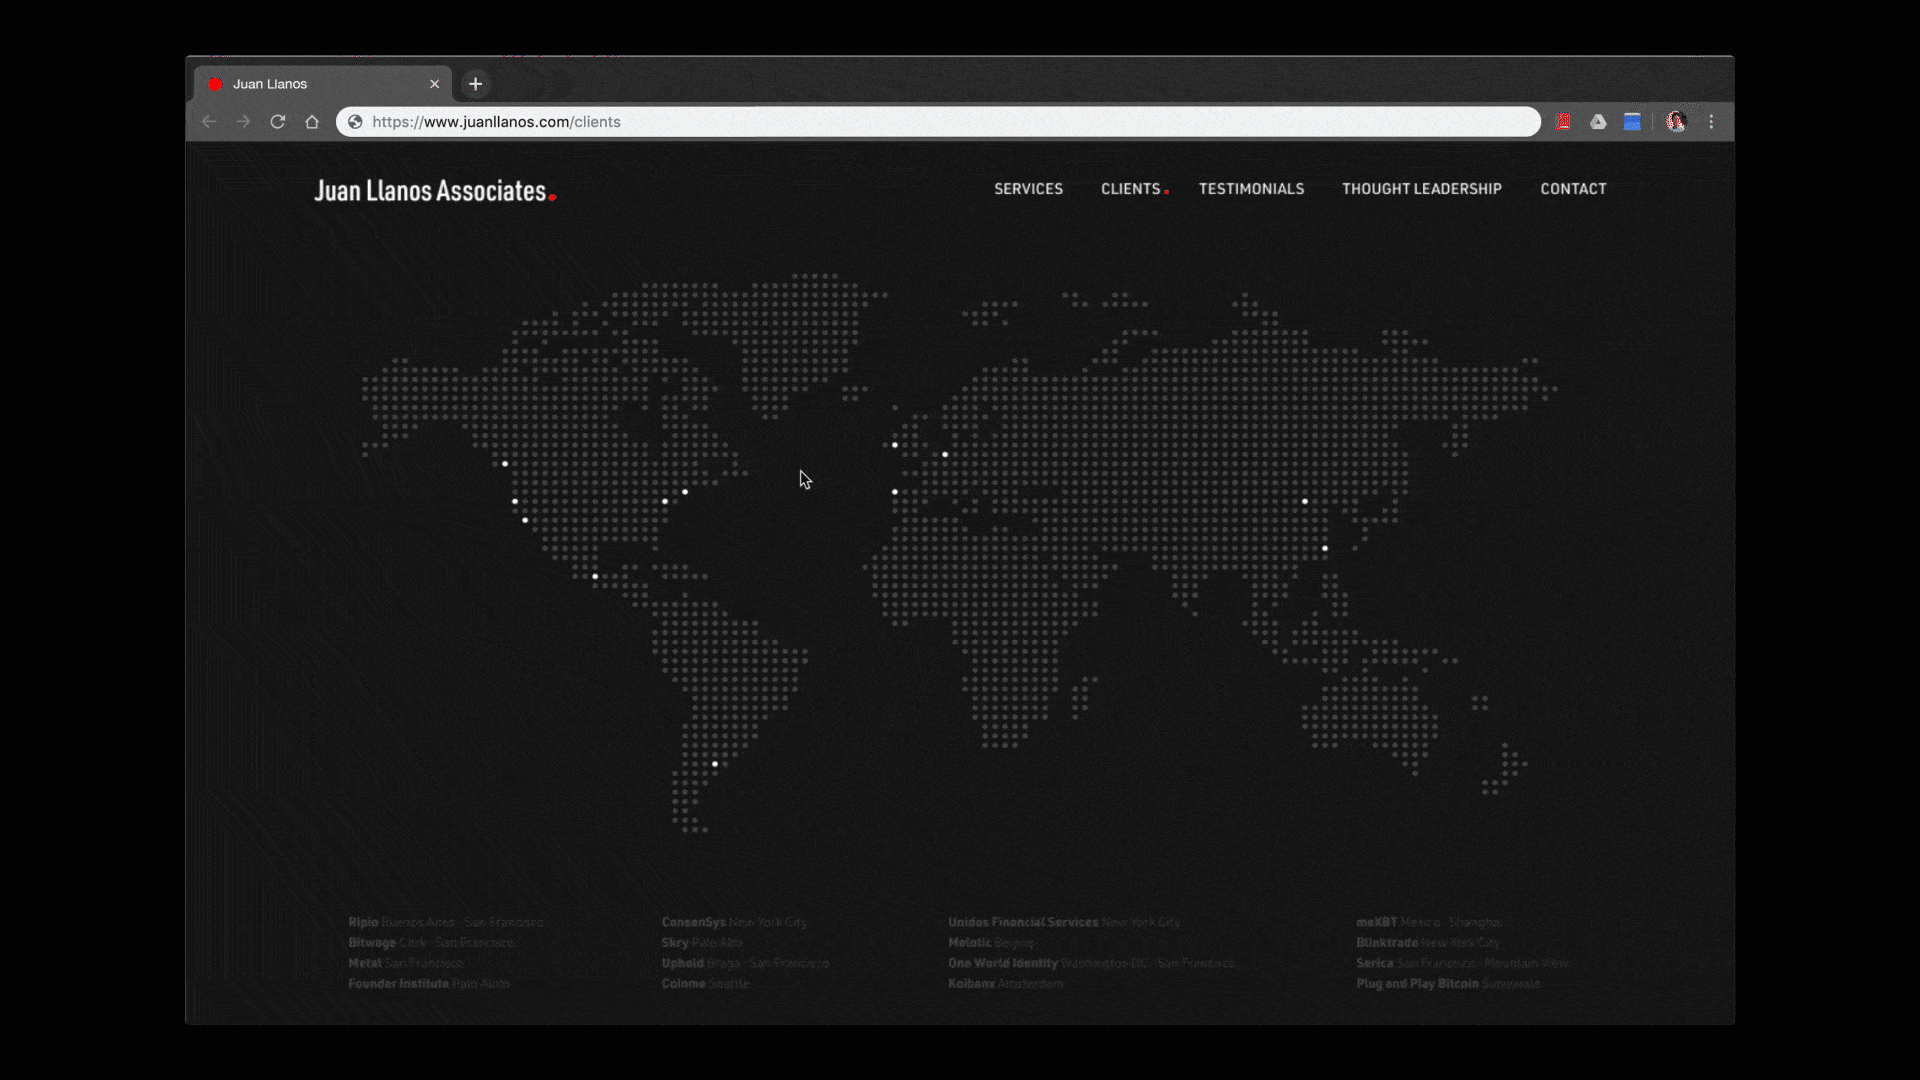Close the Juan Llanos tab
The height and width of the screenshot is (1080, 1920).
point(434,84)
